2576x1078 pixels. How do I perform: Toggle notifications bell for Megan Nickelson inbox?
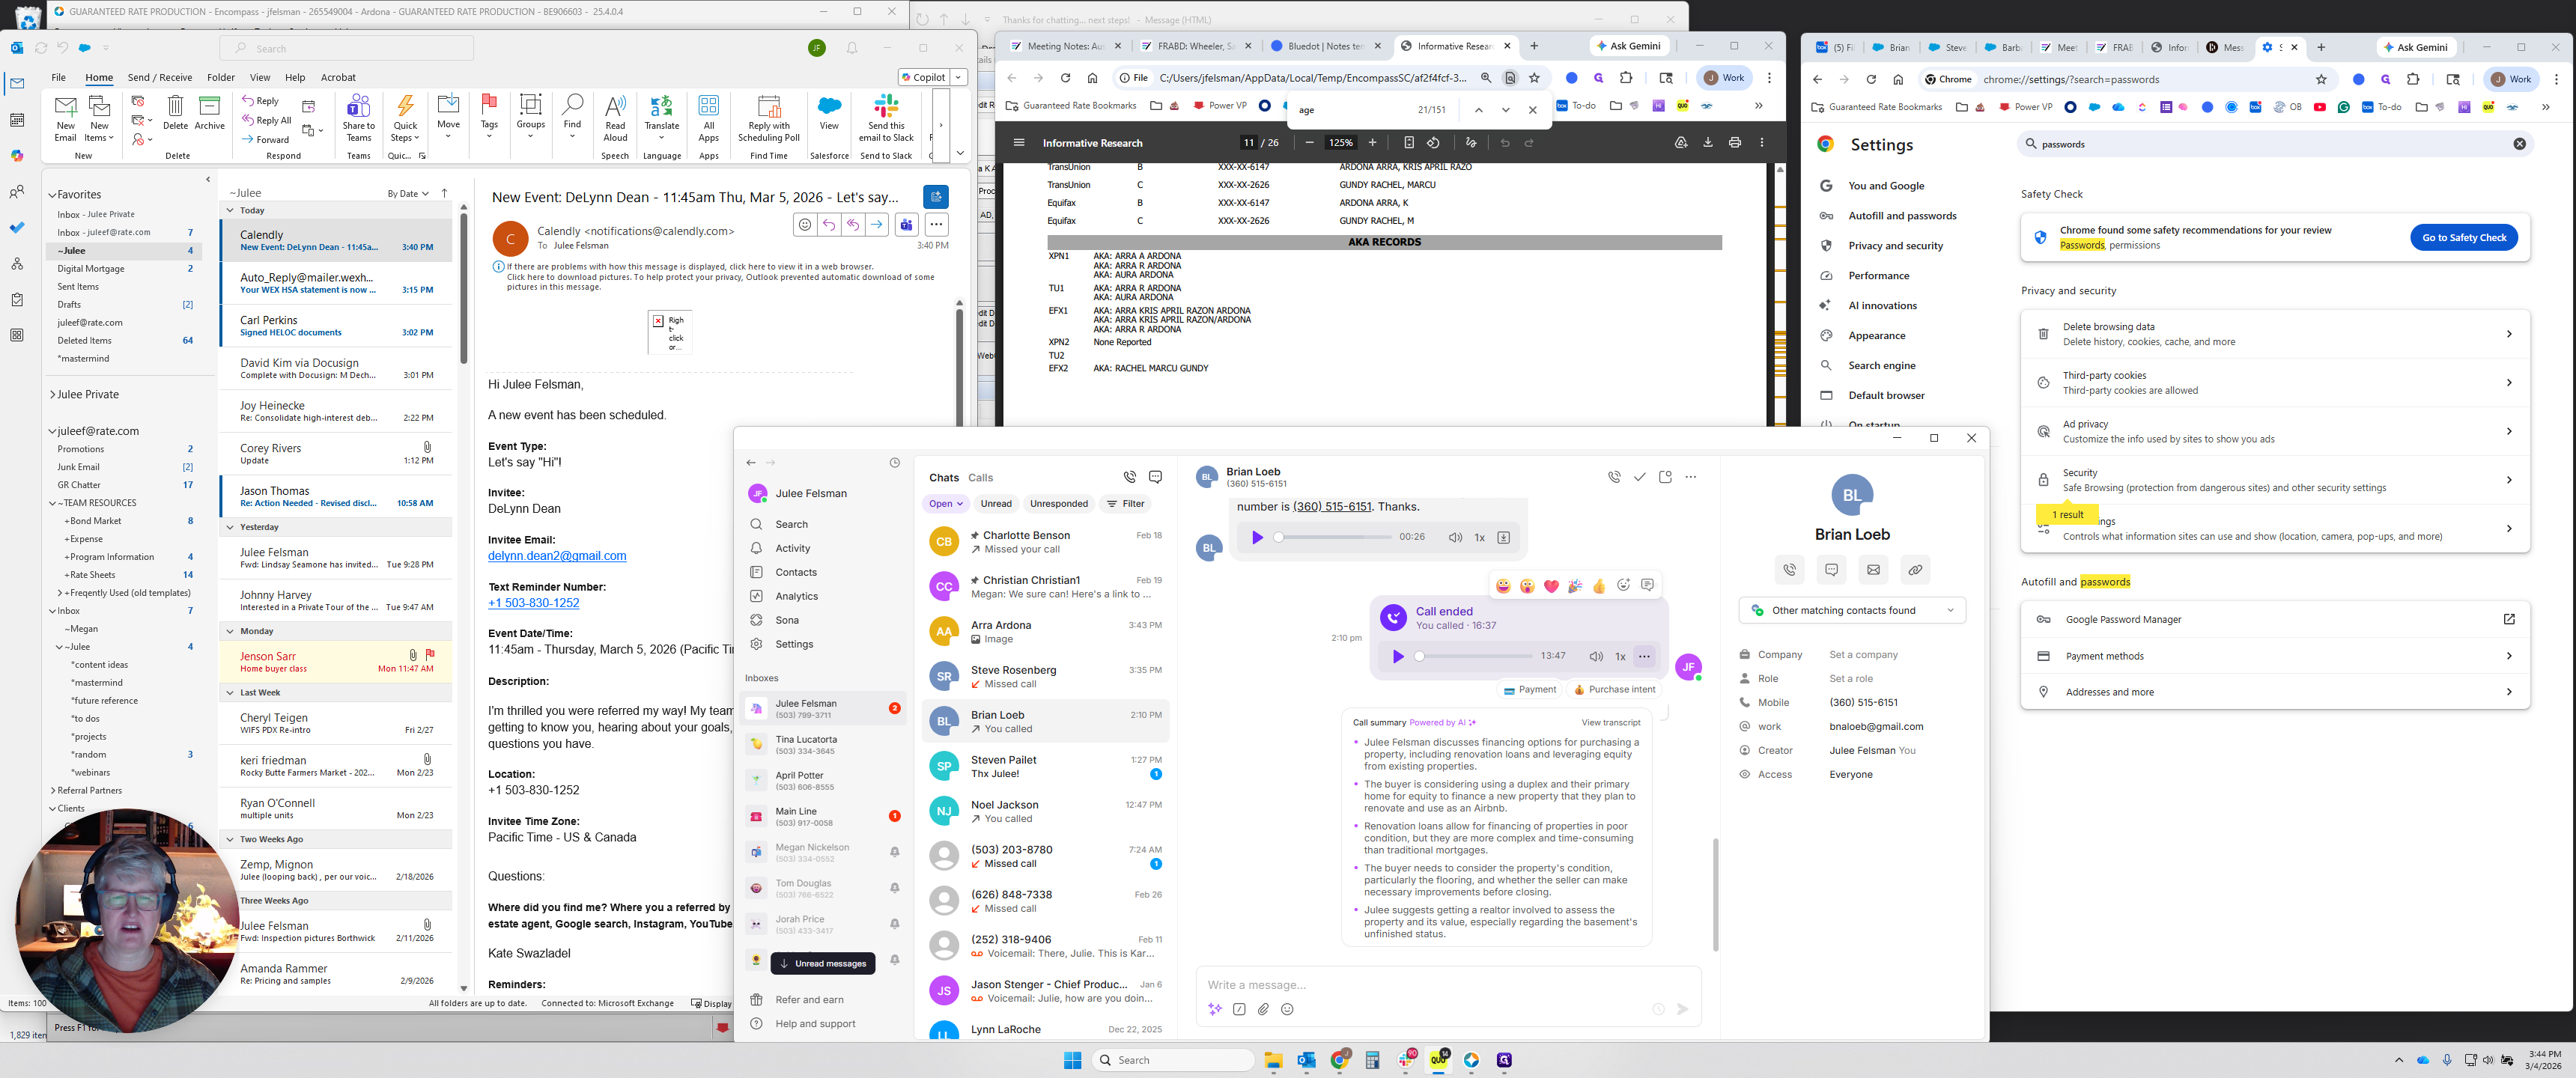[x=894, y=852]
